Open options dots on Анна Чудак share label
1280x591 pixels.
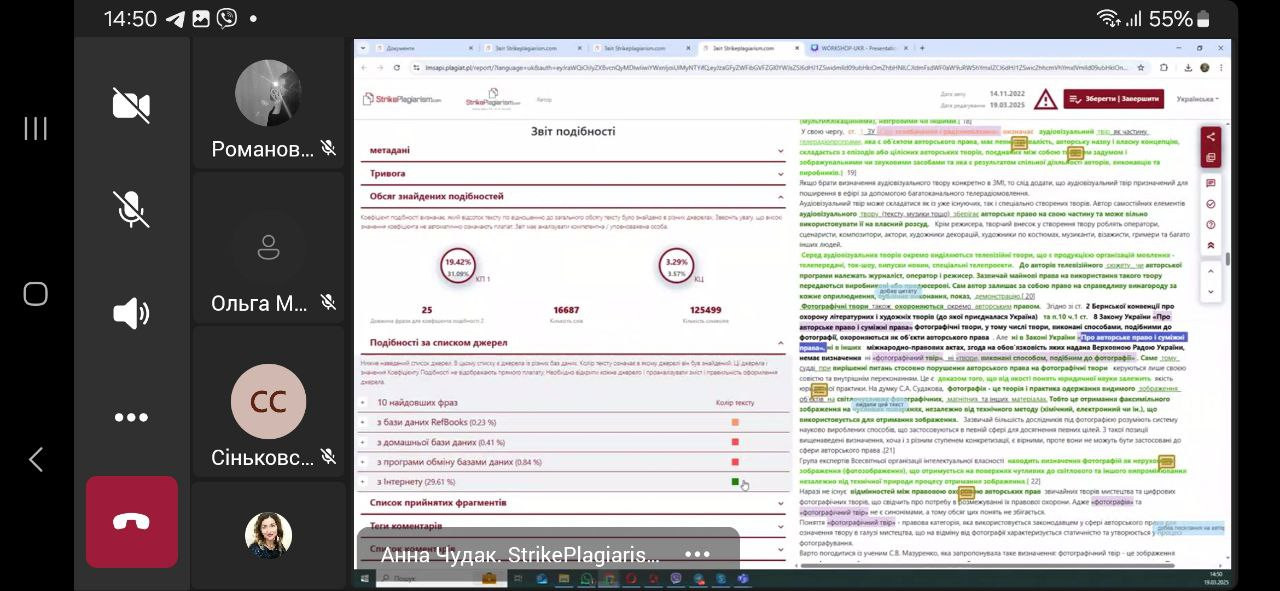click(697, 554)
